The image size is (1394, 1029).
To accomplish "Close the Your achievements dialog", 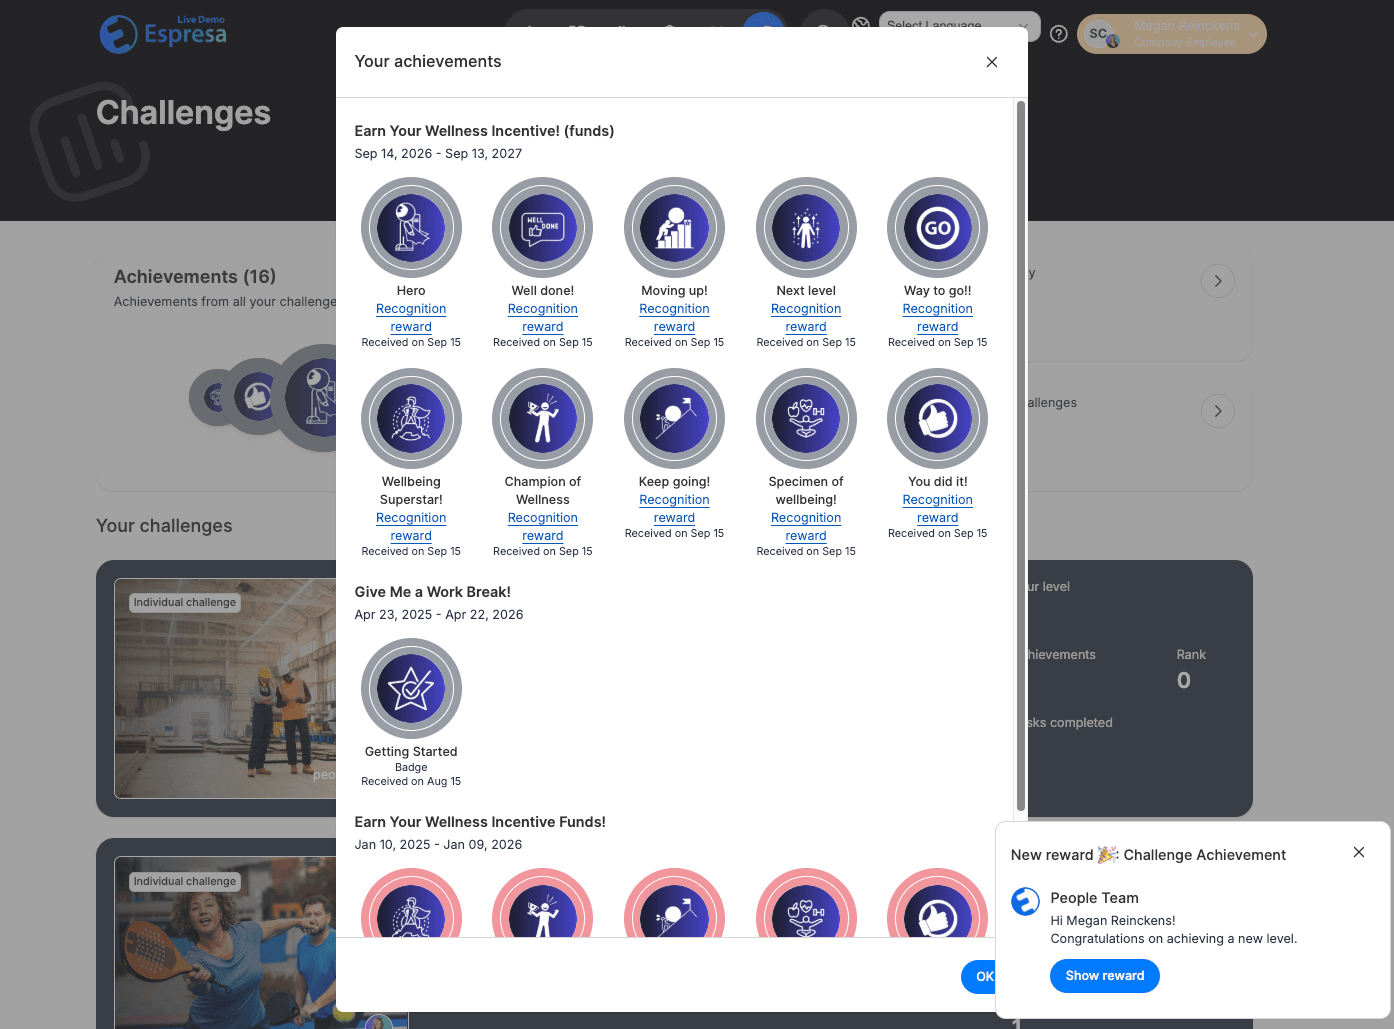I will click(992, 62).
